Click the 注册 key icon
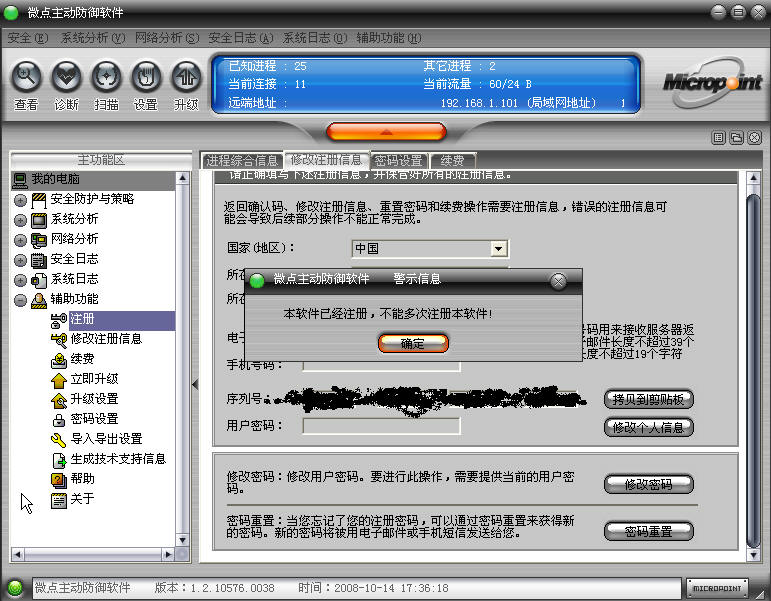Viewport: 771px width, 601px height. 59,320
